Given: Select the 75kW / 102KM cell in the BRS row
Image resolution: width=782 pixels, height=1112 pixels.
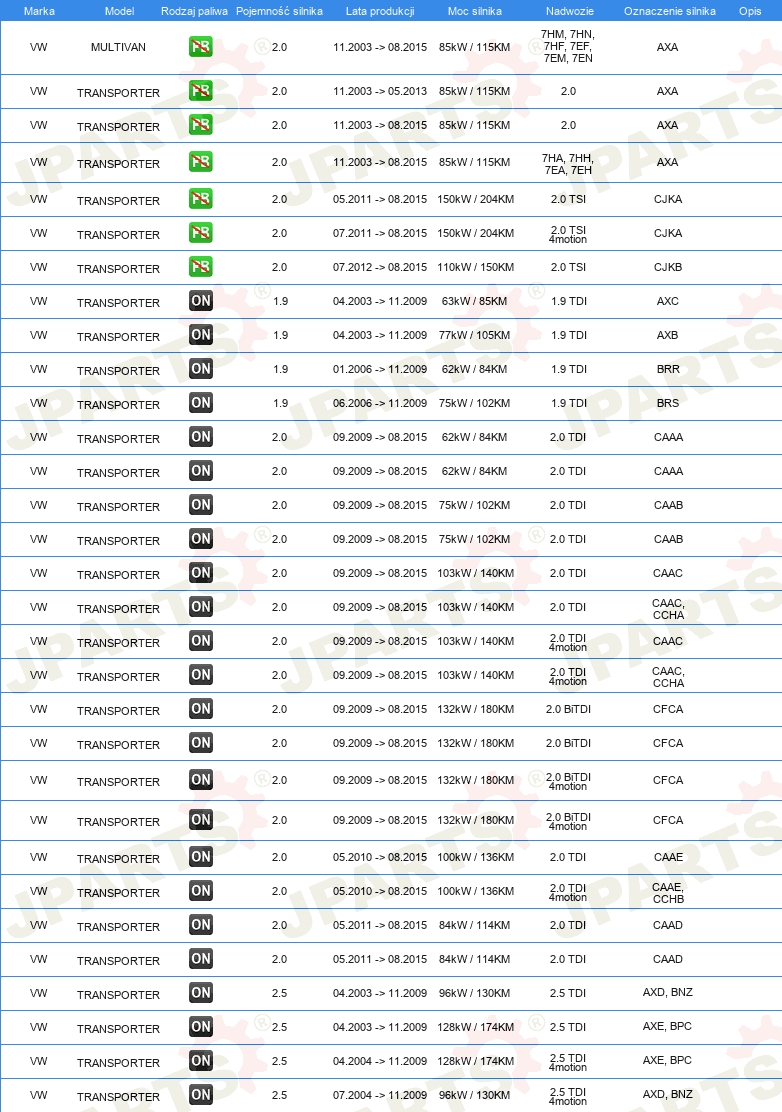Looking at the screenshot, I should click(474, 403).
